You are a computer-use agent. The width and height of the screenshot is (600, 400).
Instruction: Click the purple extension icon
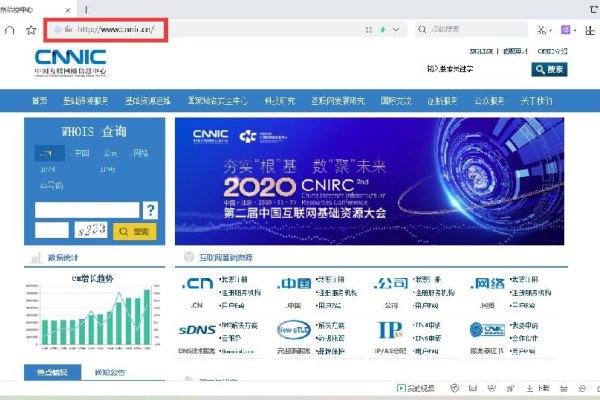coord(566,29)
